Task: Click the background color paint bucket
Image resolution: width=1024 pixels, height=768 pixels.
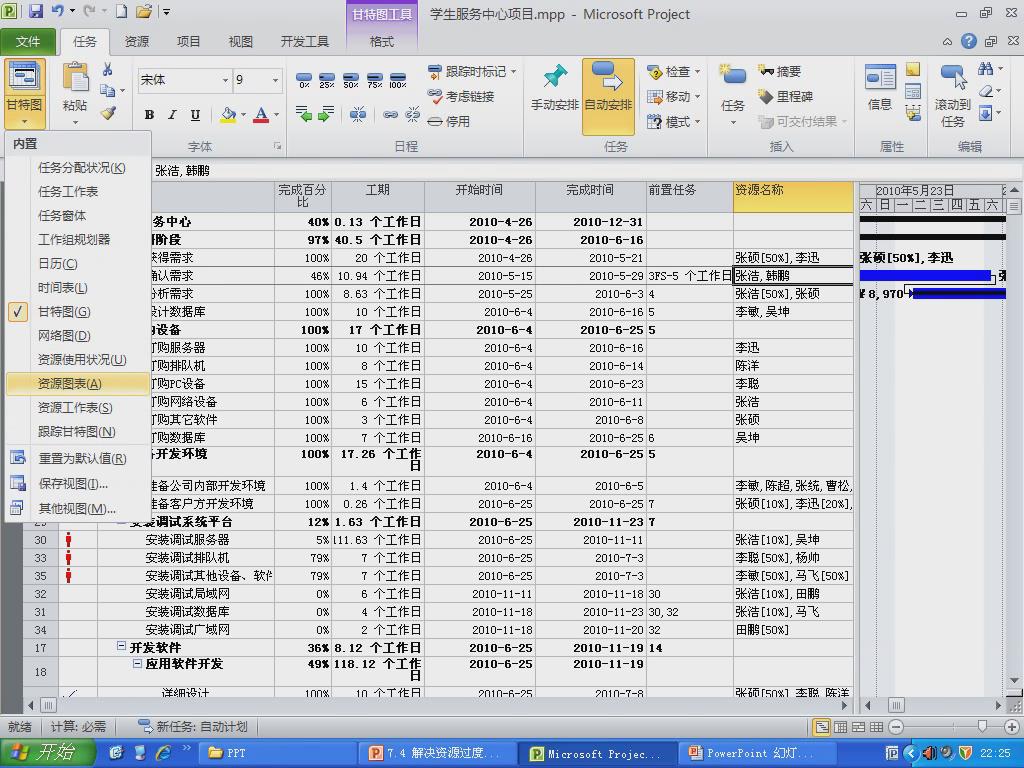Action: click(x=228, y=115)
